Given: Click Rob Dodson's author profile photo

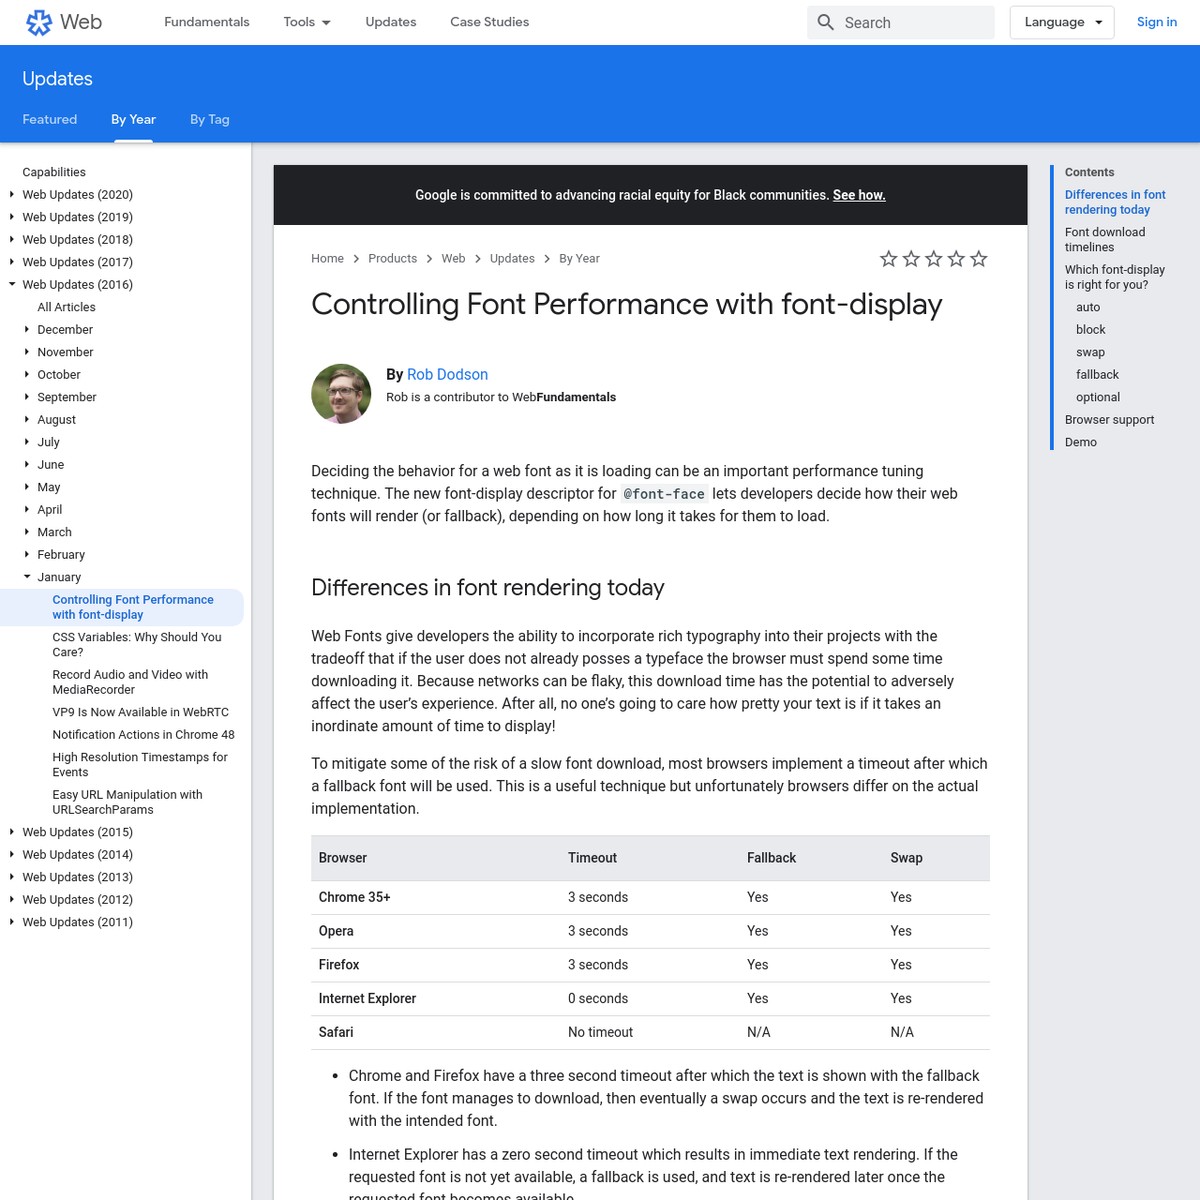Looking at the screenshot, I should point(341,393).
